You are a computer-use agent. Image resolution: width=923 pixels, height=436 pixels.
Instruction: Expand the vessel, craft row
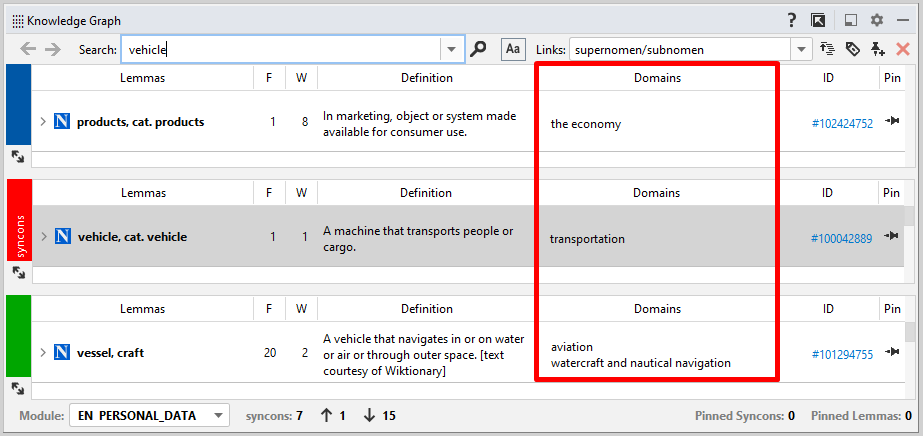[x=43, y=353]
